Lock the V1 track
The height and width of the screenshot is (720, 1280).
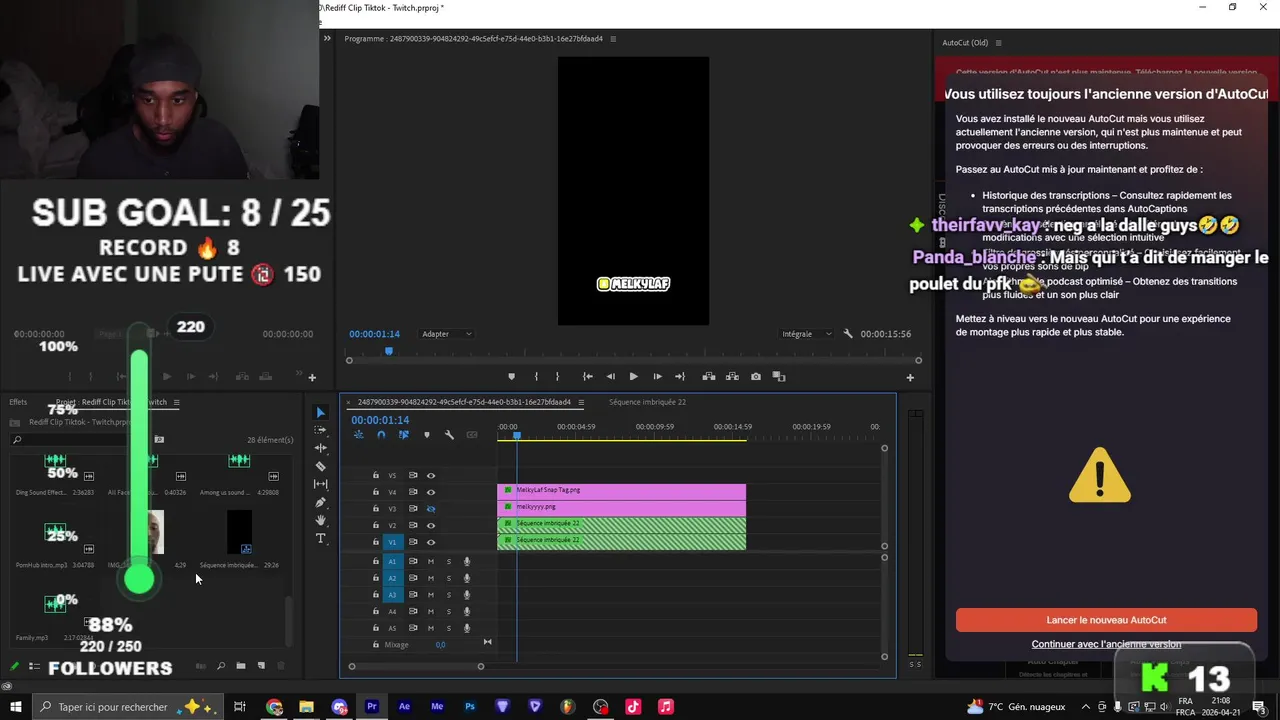click(x=376, y=542)
